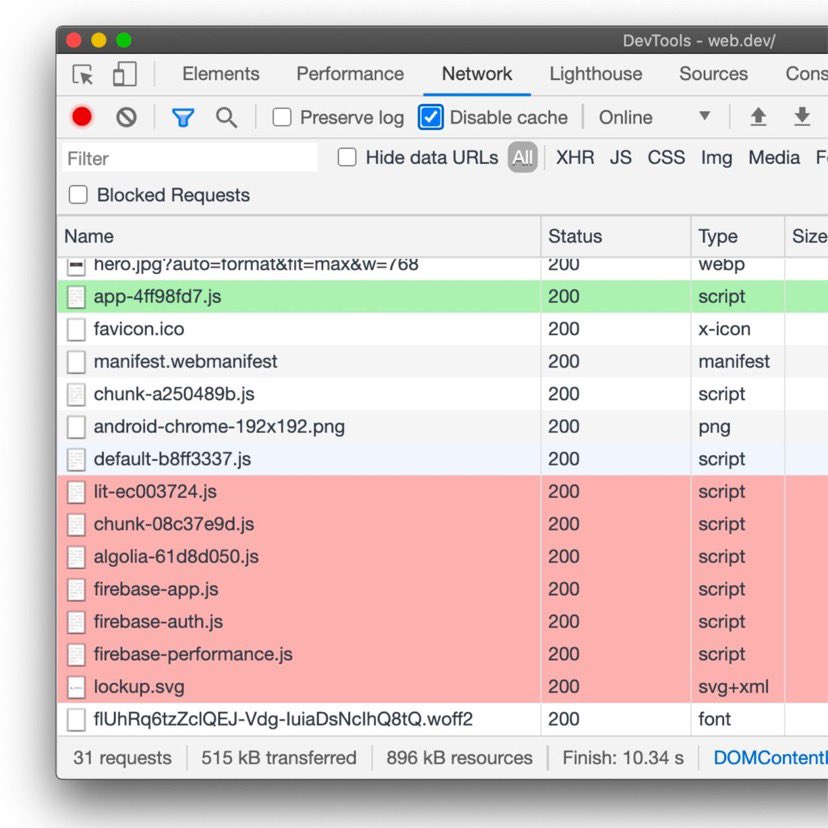828x828 pixels.
Task: Select the chunk-08c37e9d.js request
Action: 443,524
